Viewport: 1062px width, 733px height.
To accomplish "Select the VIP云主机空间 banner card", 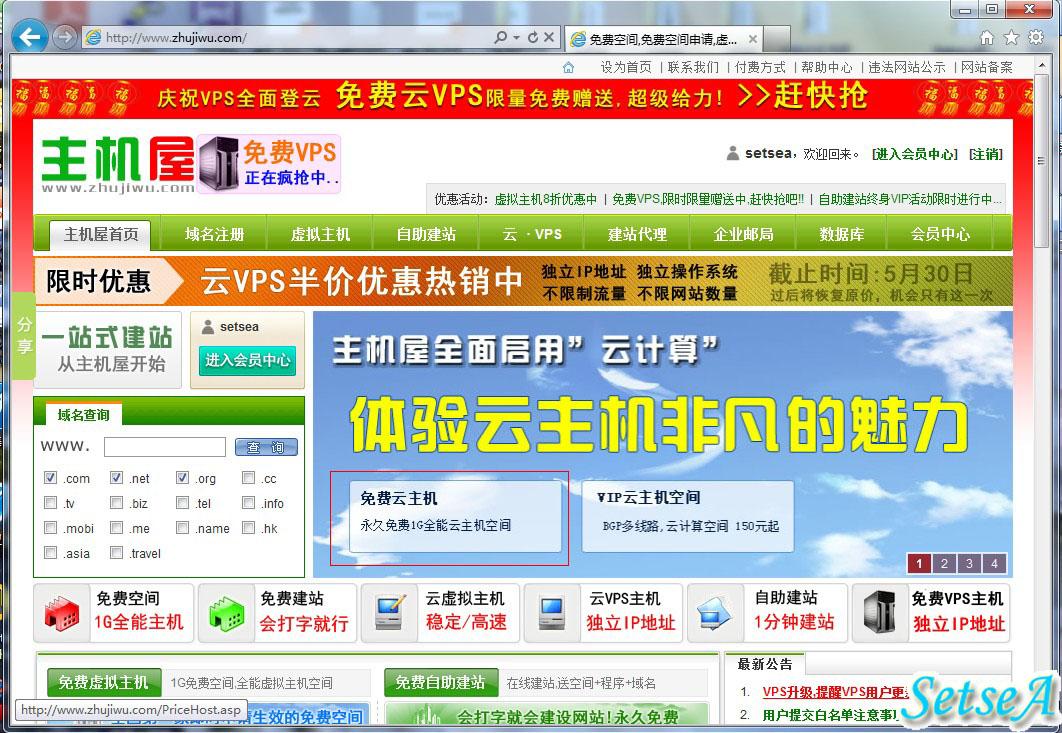I will tap(687, 516).
